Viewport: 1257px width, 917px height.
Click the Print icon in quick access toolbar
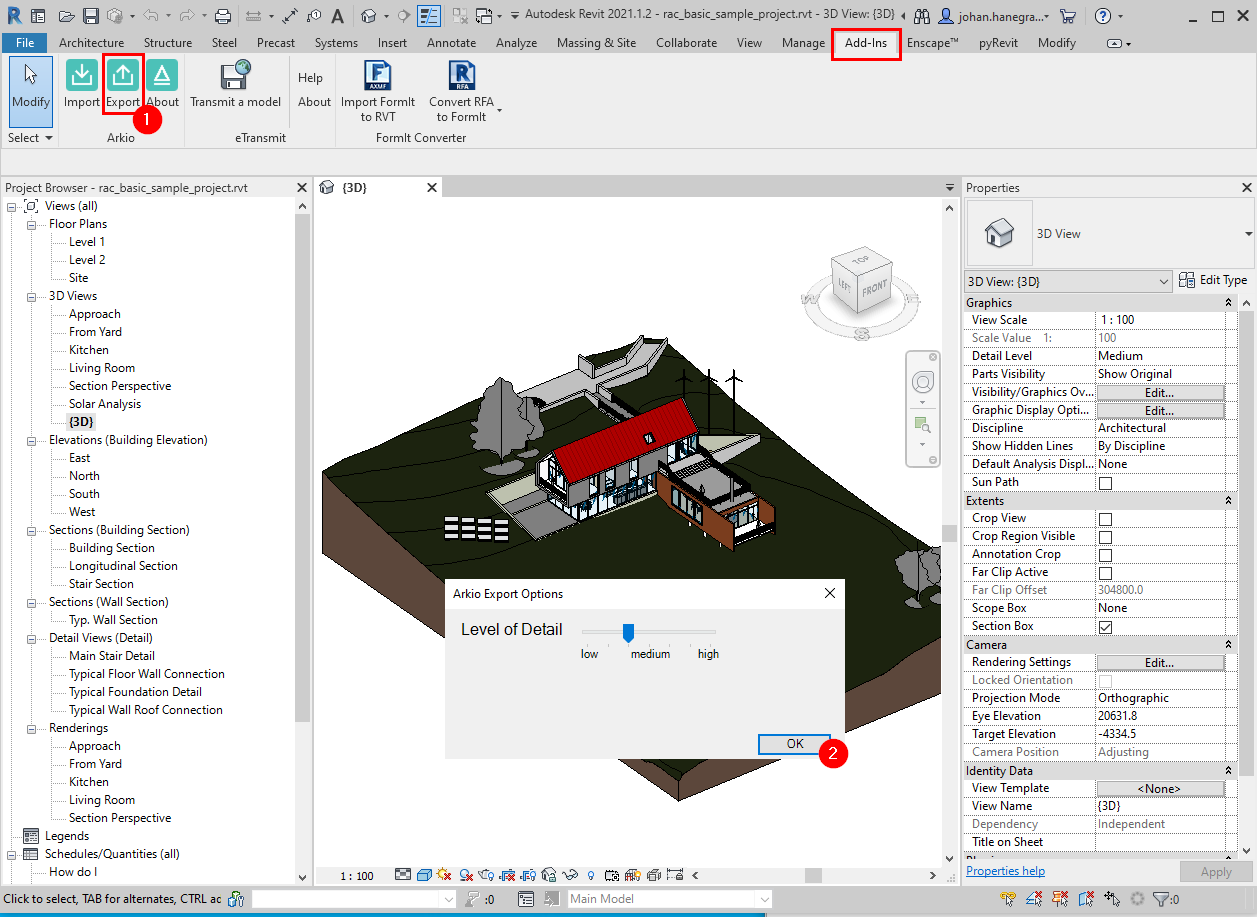pos(223,16)
